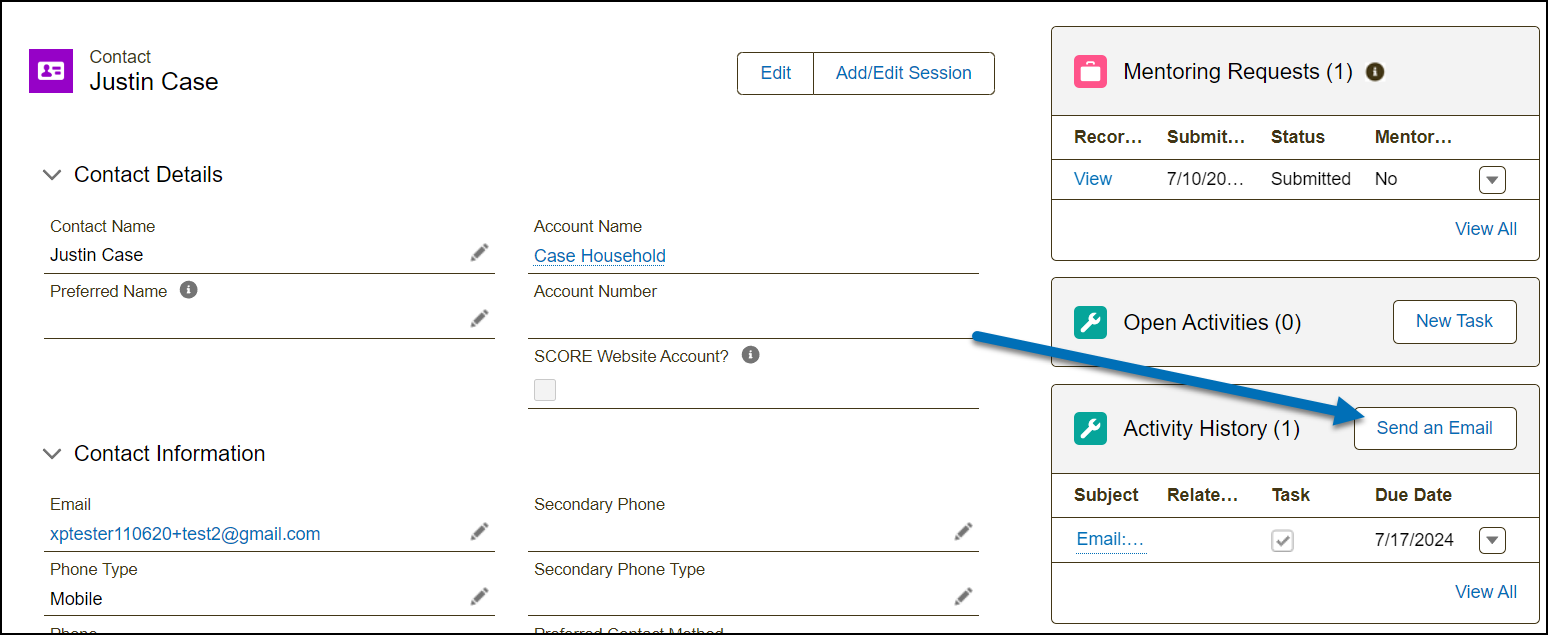Toggle the SCORE Website Account checkbox
Viewport: 1548px width, 635px height.
(545, 390)
